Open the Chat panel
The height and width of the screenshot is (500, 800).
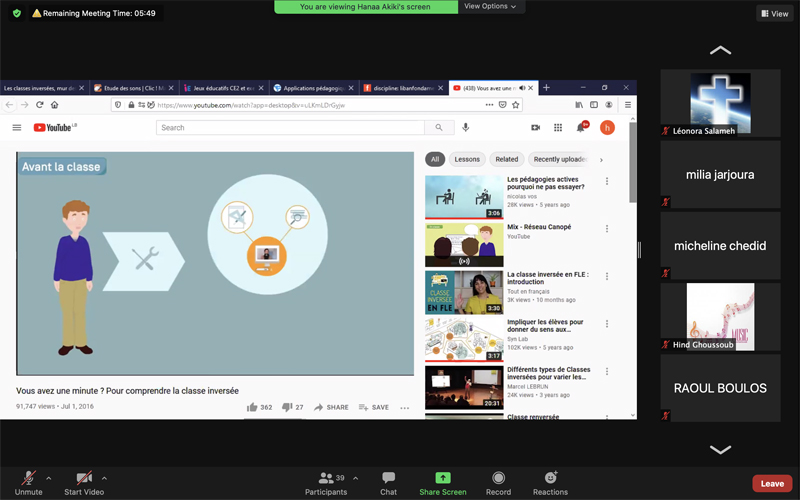[x=388, y=483]
